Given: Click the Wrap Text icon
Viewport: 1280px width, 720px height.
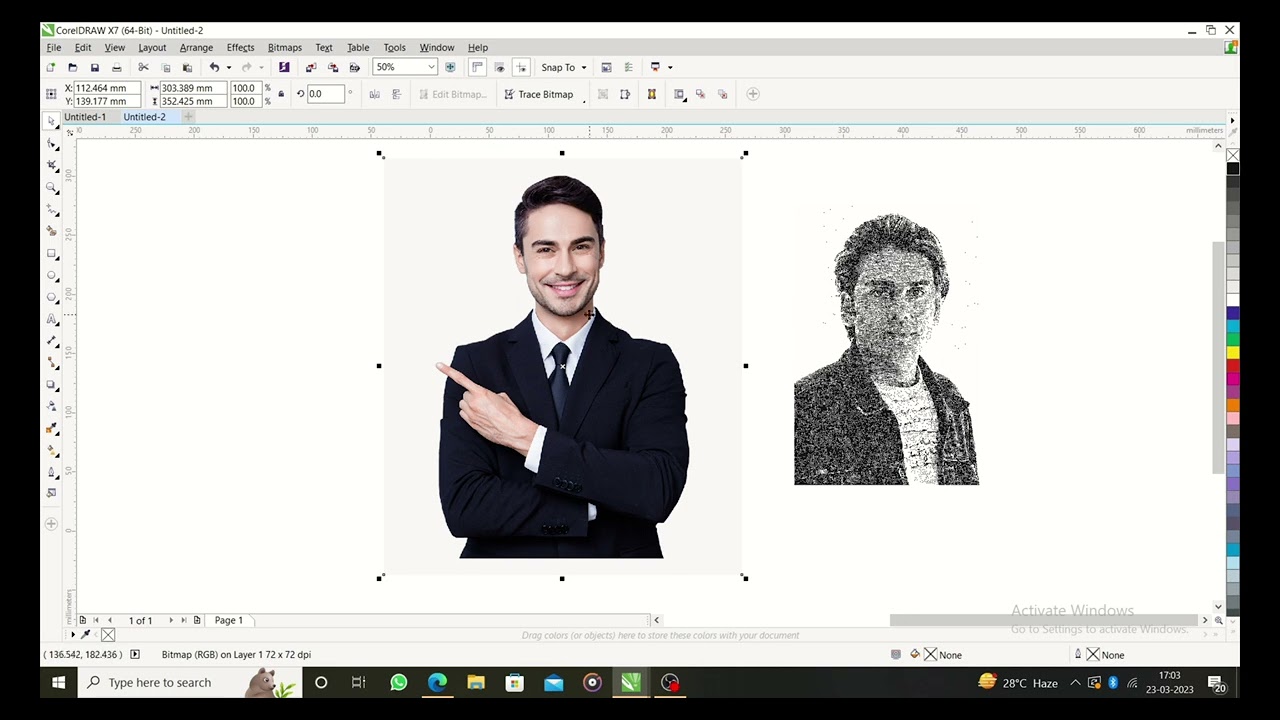Looking at the screenshot, I should tap(680, 94).
